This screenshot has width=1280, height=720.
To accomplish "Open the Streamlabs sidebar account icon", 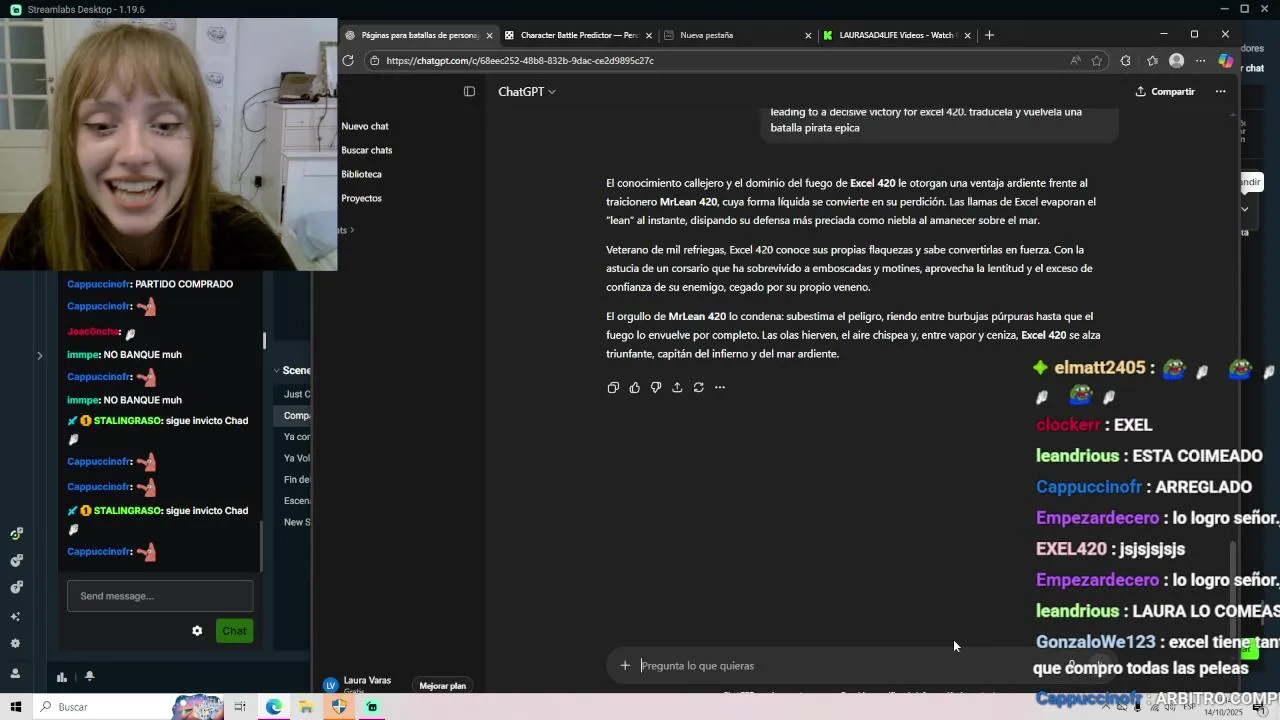I will pyautogui.click(x=16, y=673).
